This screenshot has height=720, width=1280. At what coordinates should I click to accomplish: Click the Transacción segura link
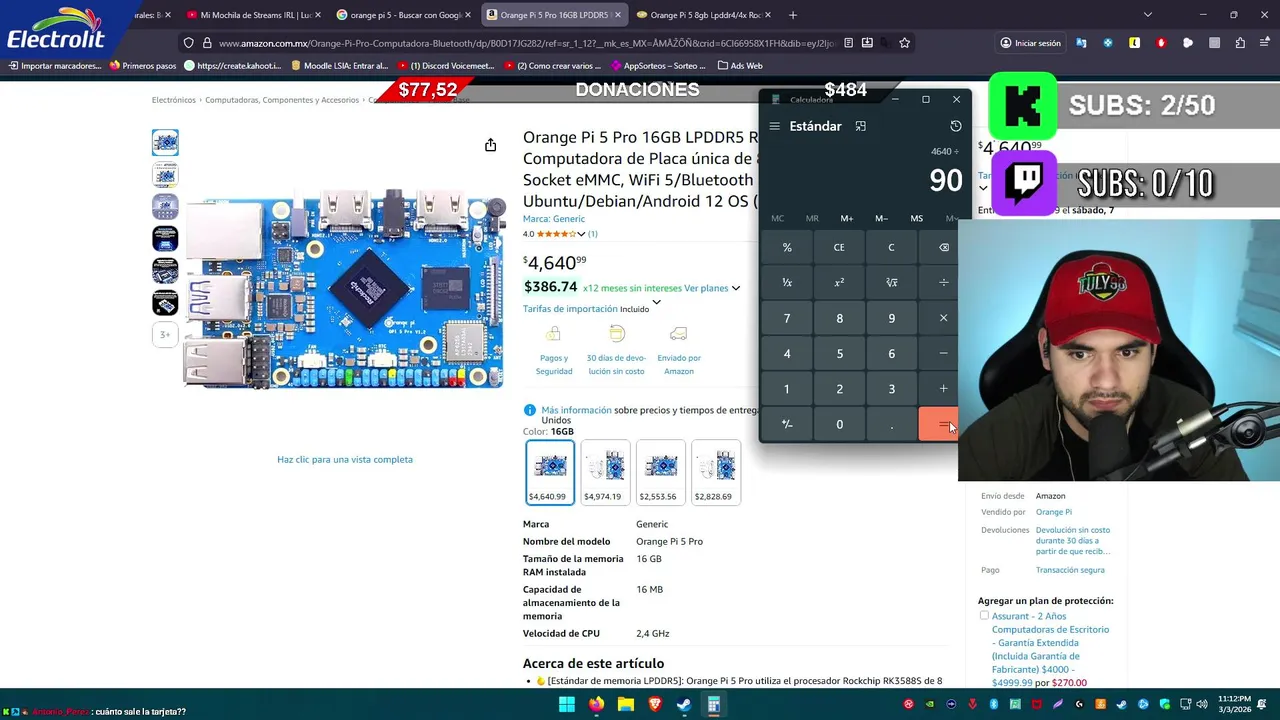[1070, 570]
